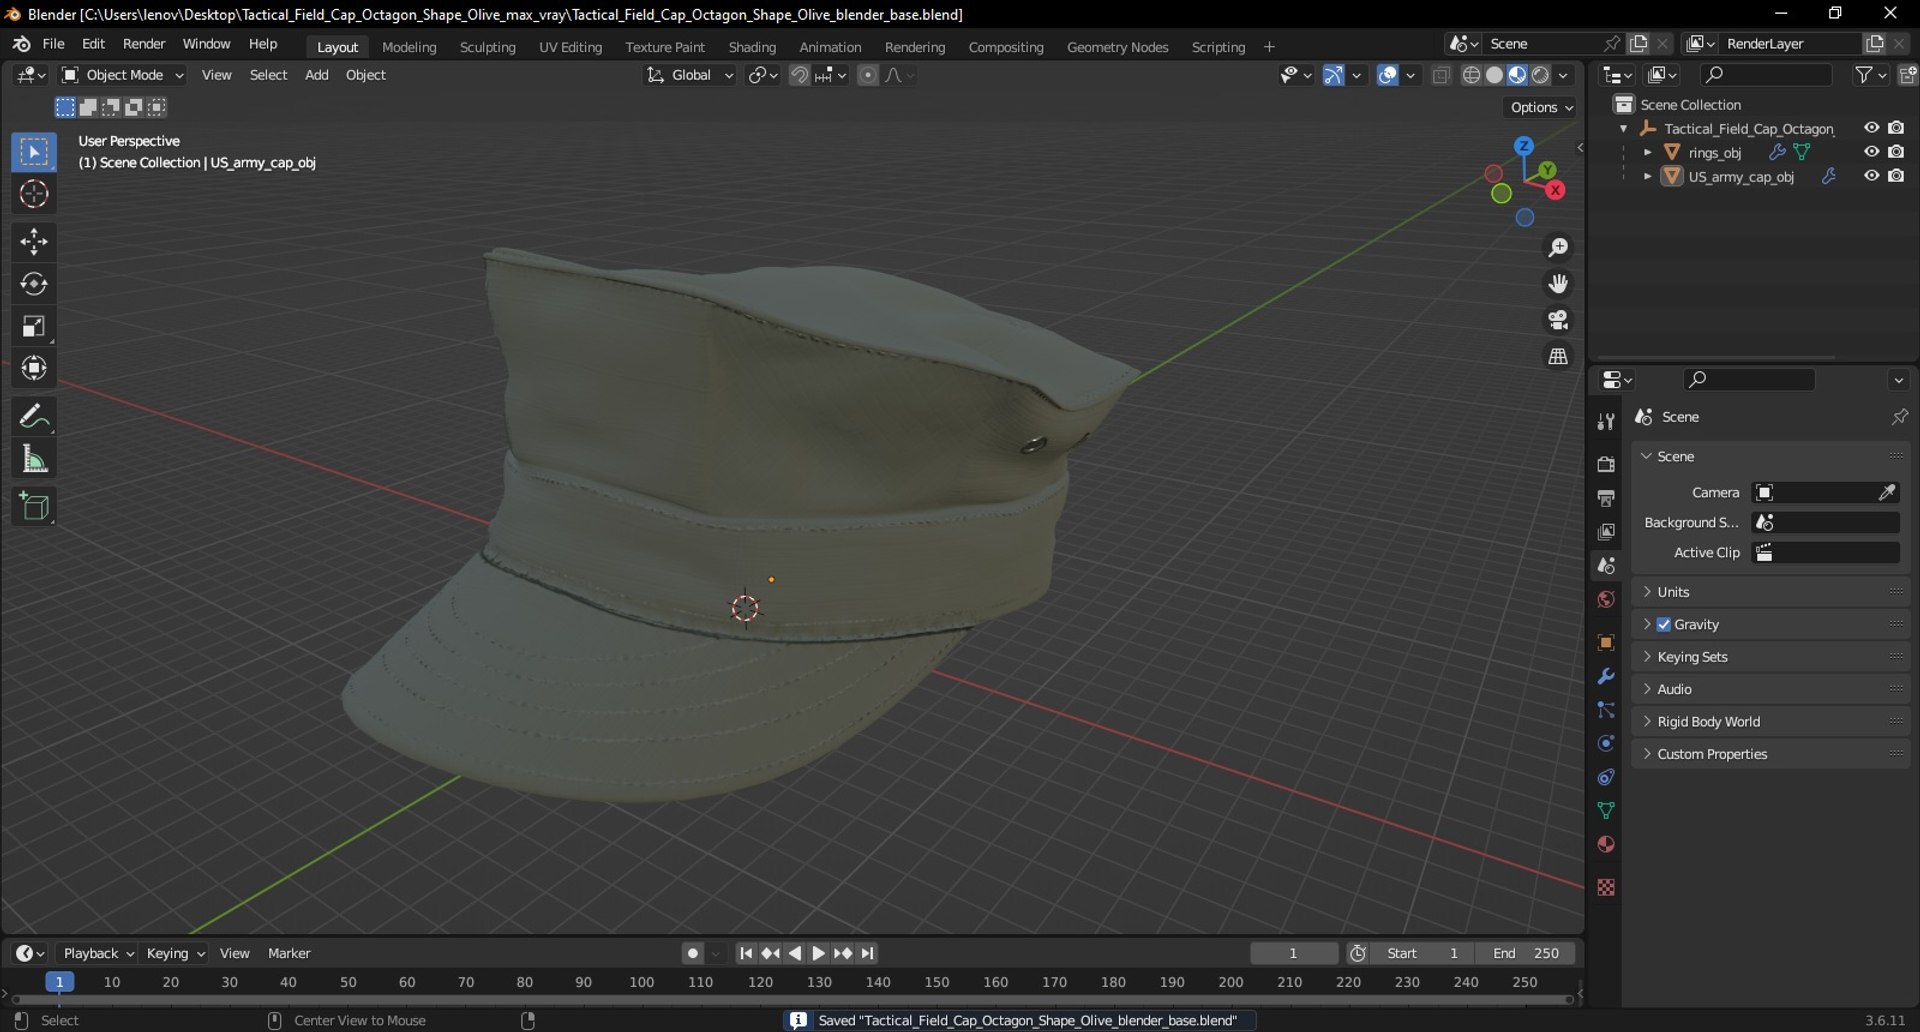
Task: Open the Render properties tab
Action: [1606, 465]
